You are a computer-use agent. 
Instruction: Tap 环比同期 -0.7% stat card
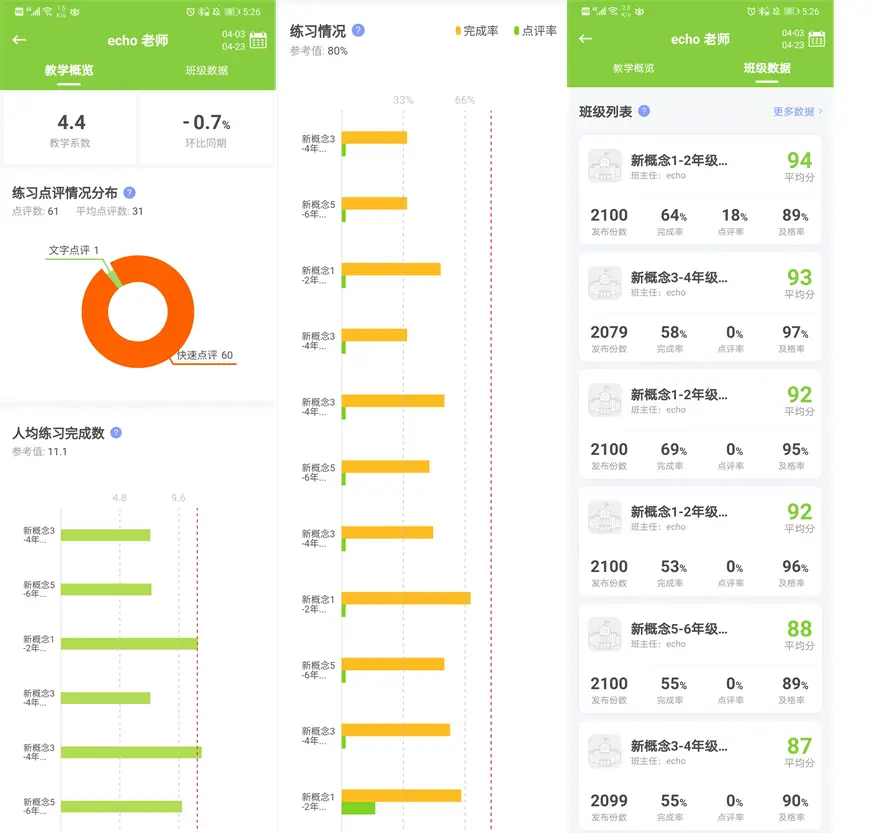click(206, 129)
